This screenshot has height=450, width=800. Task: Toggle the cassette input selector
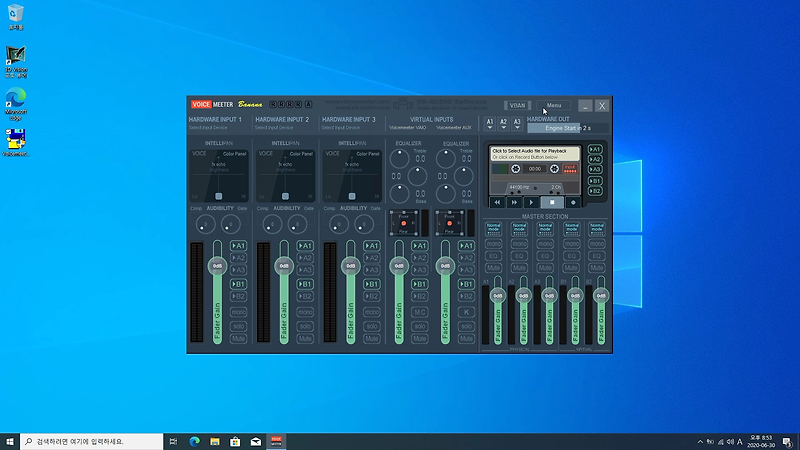570,168
